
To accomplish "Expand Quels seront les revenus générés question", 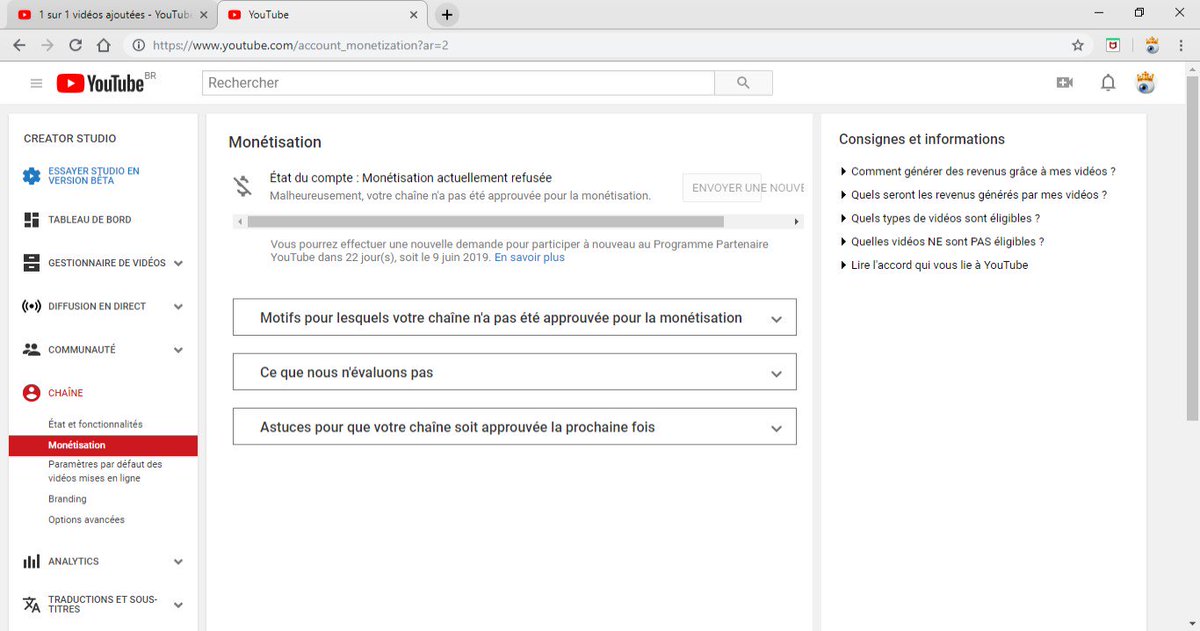I will [973, 195].
